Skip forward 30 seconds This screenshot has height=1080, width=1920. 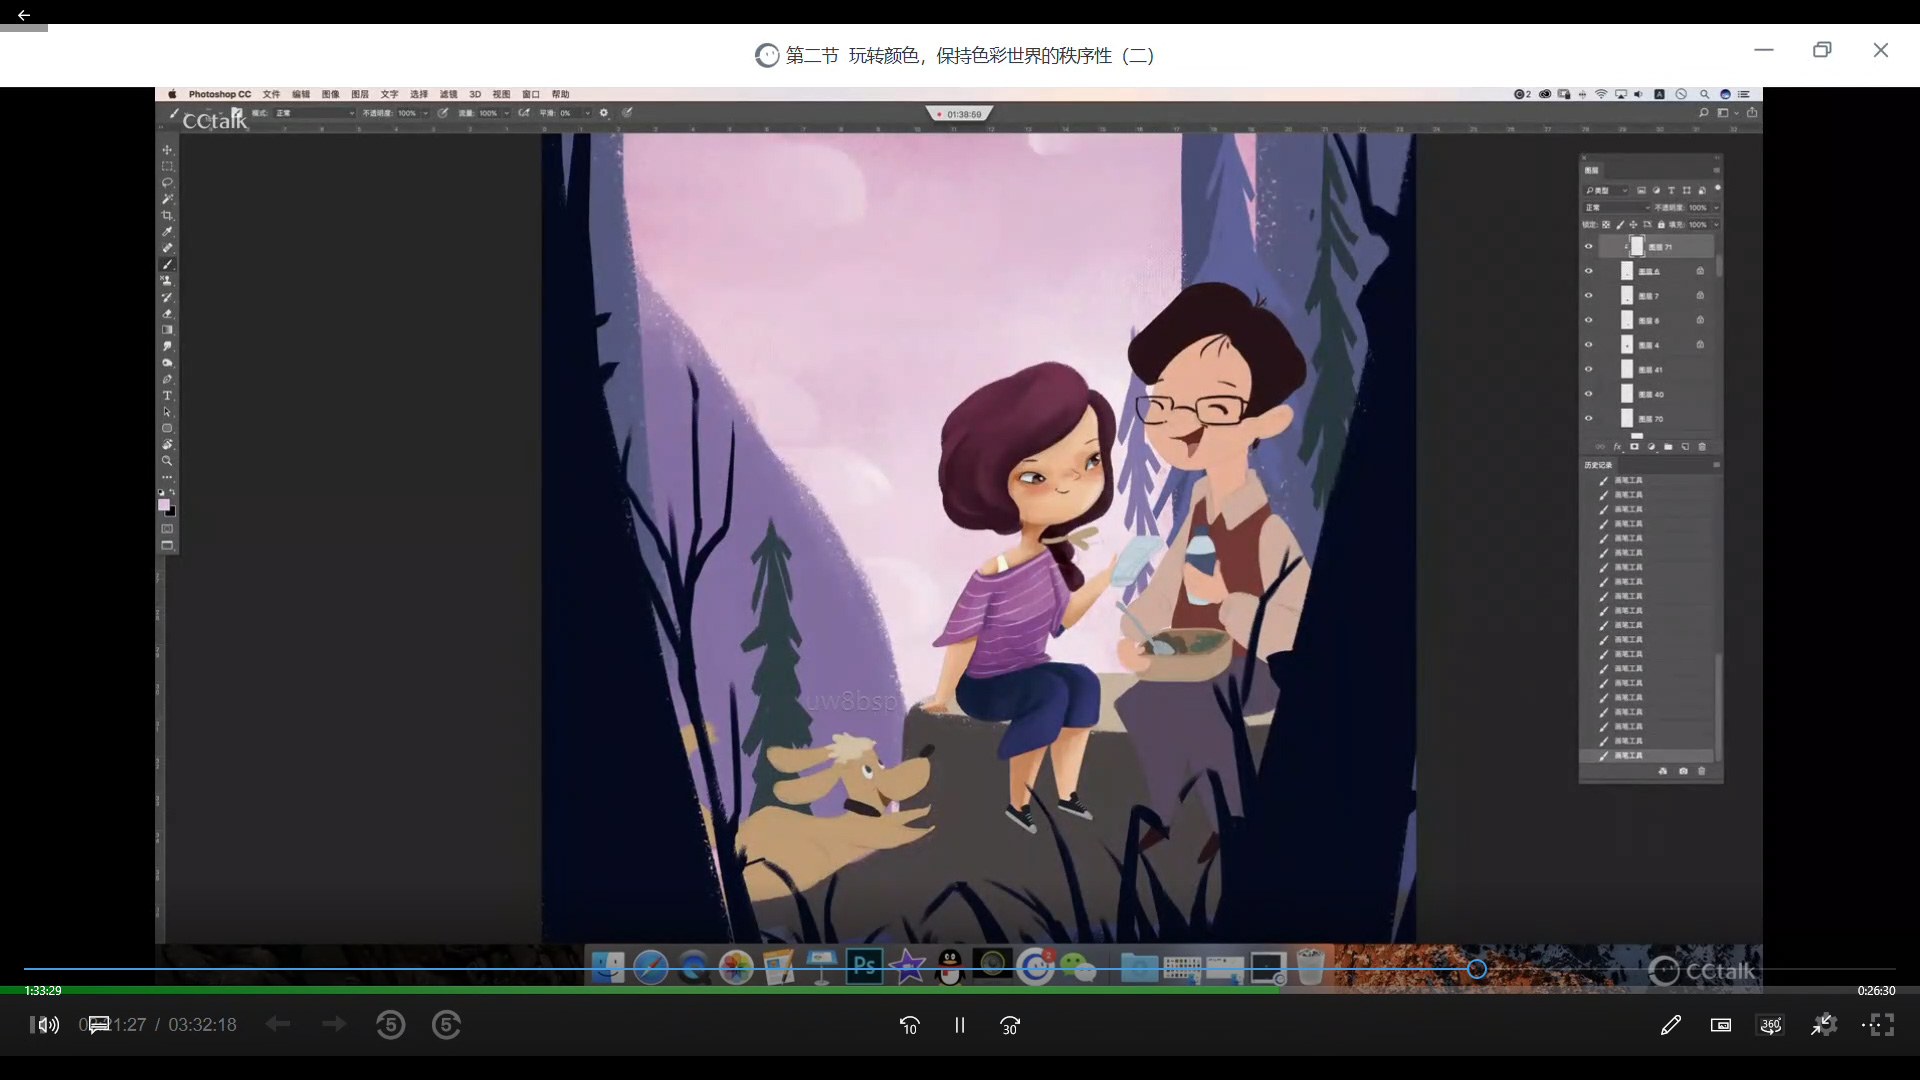[x=1010, y=1025]
